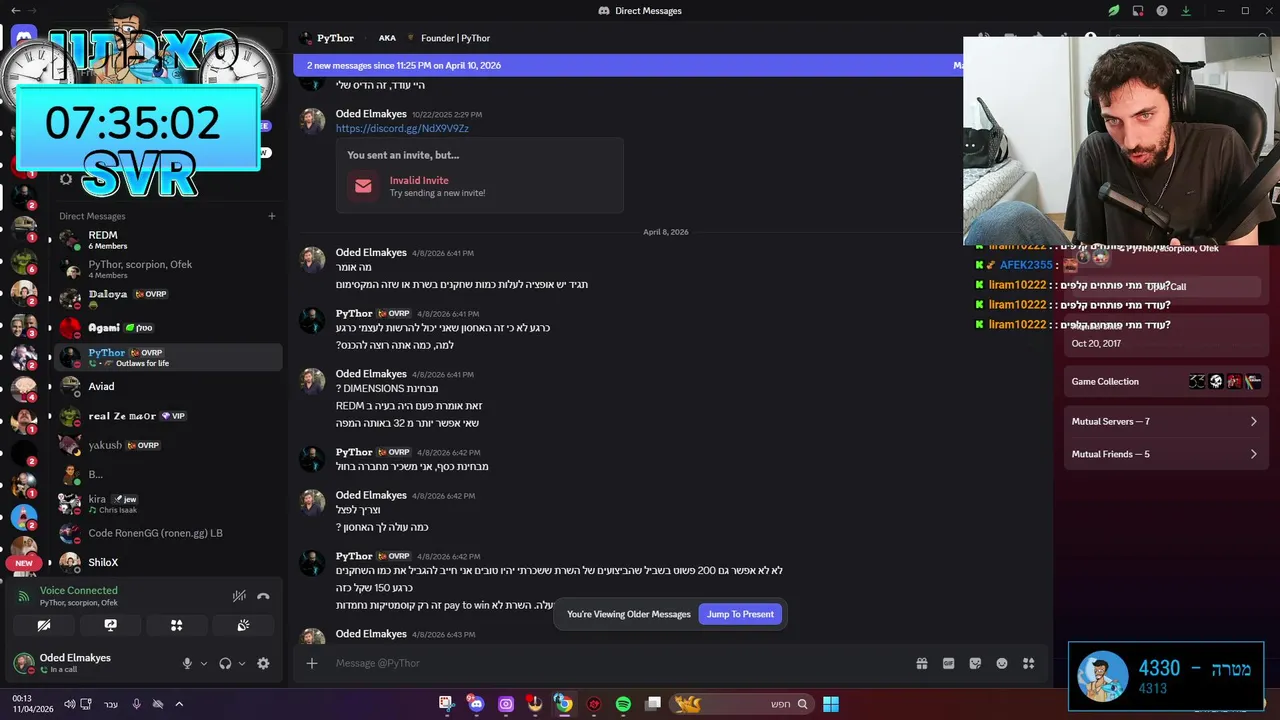This screenshot has height=720, width=1280.
Task: Open PyThor, scorpion, Ofek group chat
Action: click(x=168, y=269)
